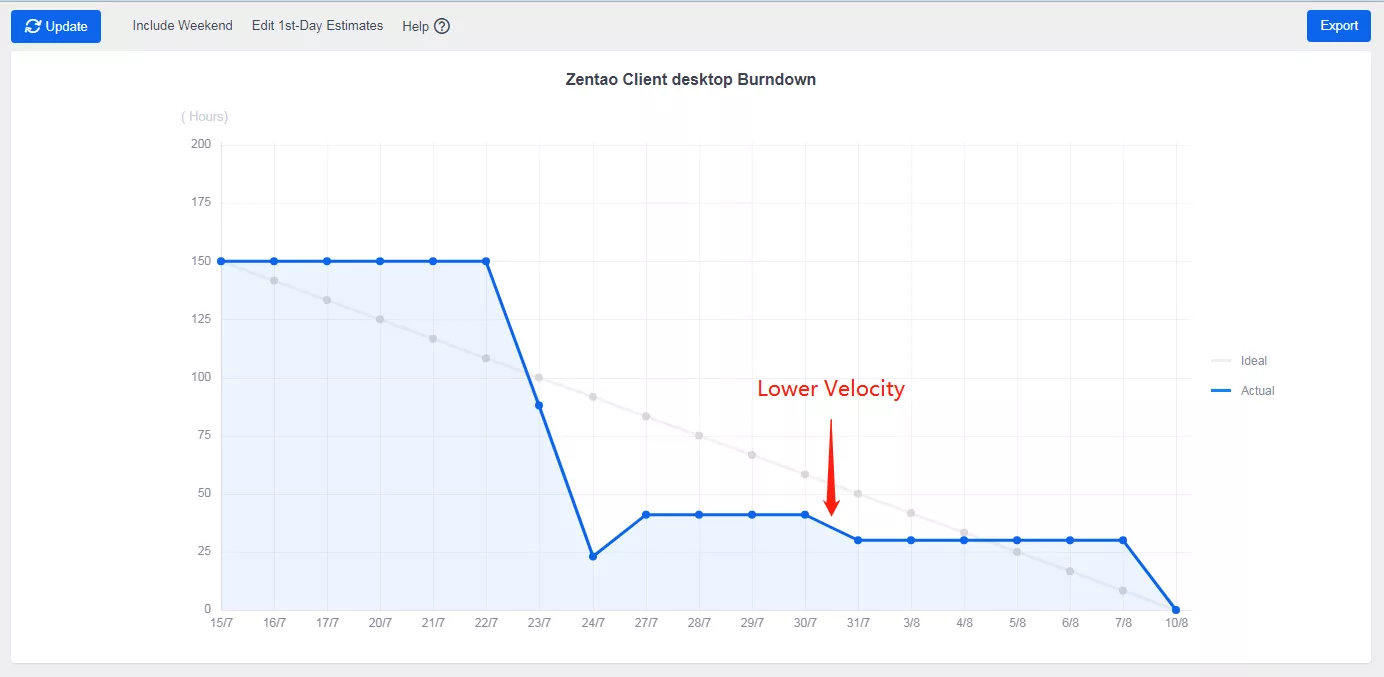Click the Help question mark icon
Screen dimensions: 1384x677
click(x=442, y=26)
